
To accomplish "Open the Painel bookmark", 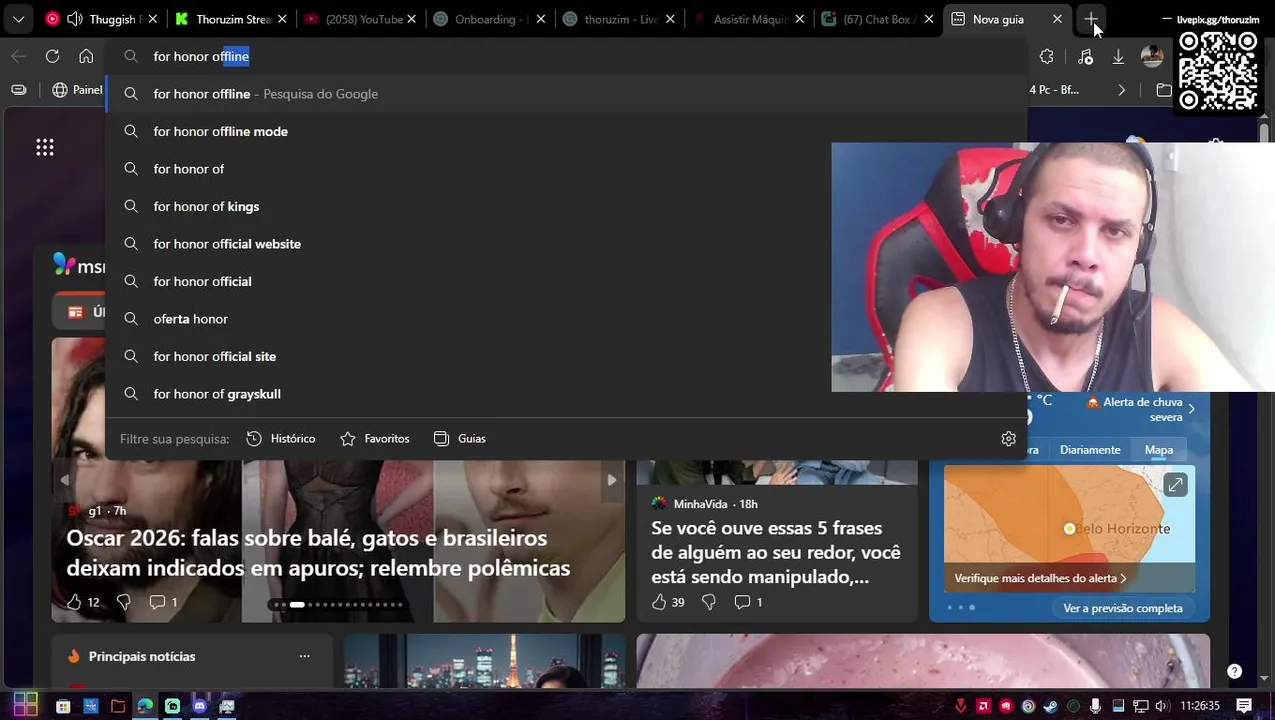I will (78, 90).
